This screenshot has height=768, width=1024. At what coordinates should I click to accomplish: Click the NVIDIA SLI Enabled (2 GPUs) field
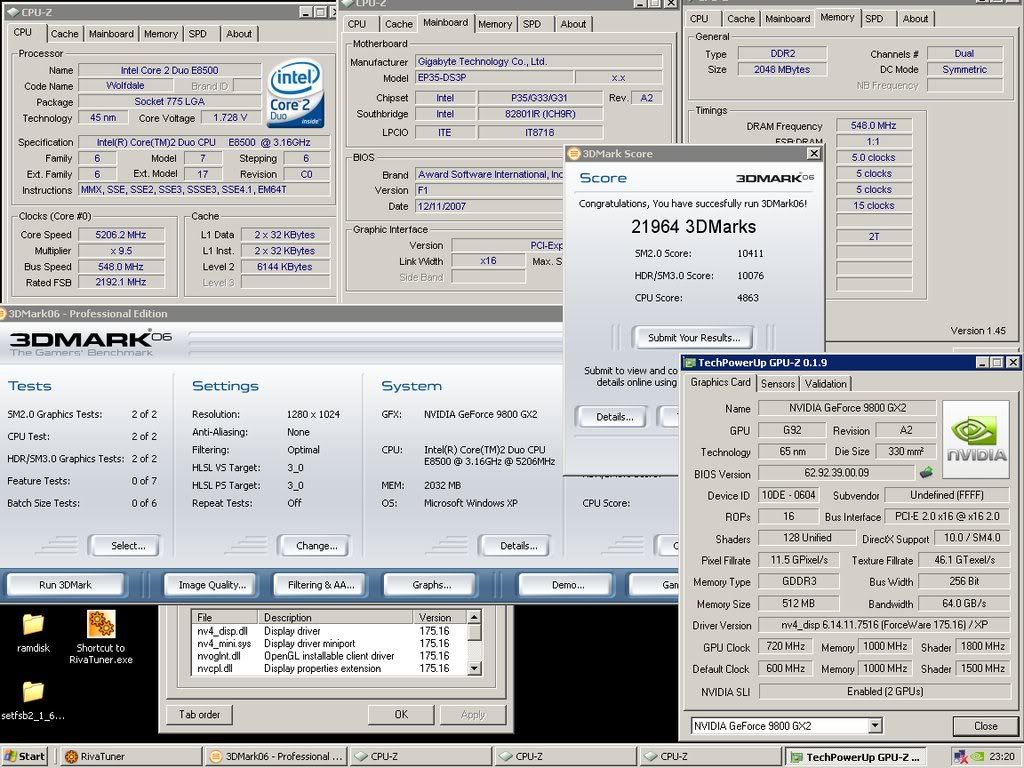click(884, 692)
